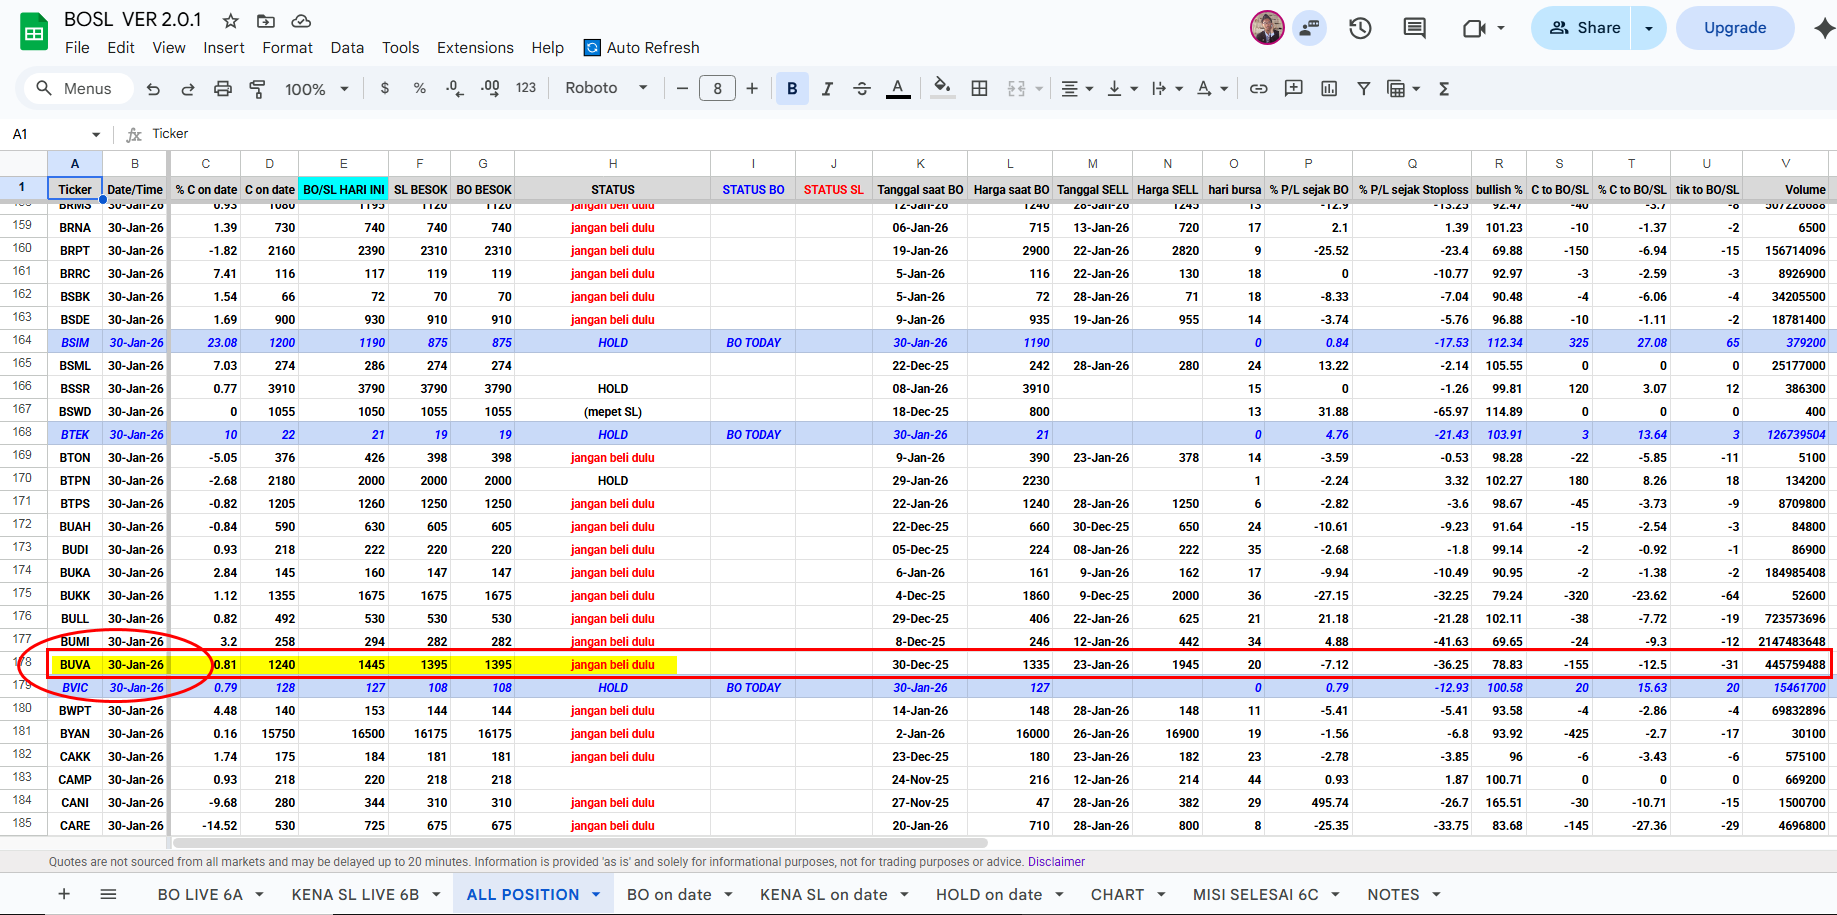Open the ALL POSITION tab dropdown arrow
This screenshot has height=915, width=1837.
coord(596,894)
